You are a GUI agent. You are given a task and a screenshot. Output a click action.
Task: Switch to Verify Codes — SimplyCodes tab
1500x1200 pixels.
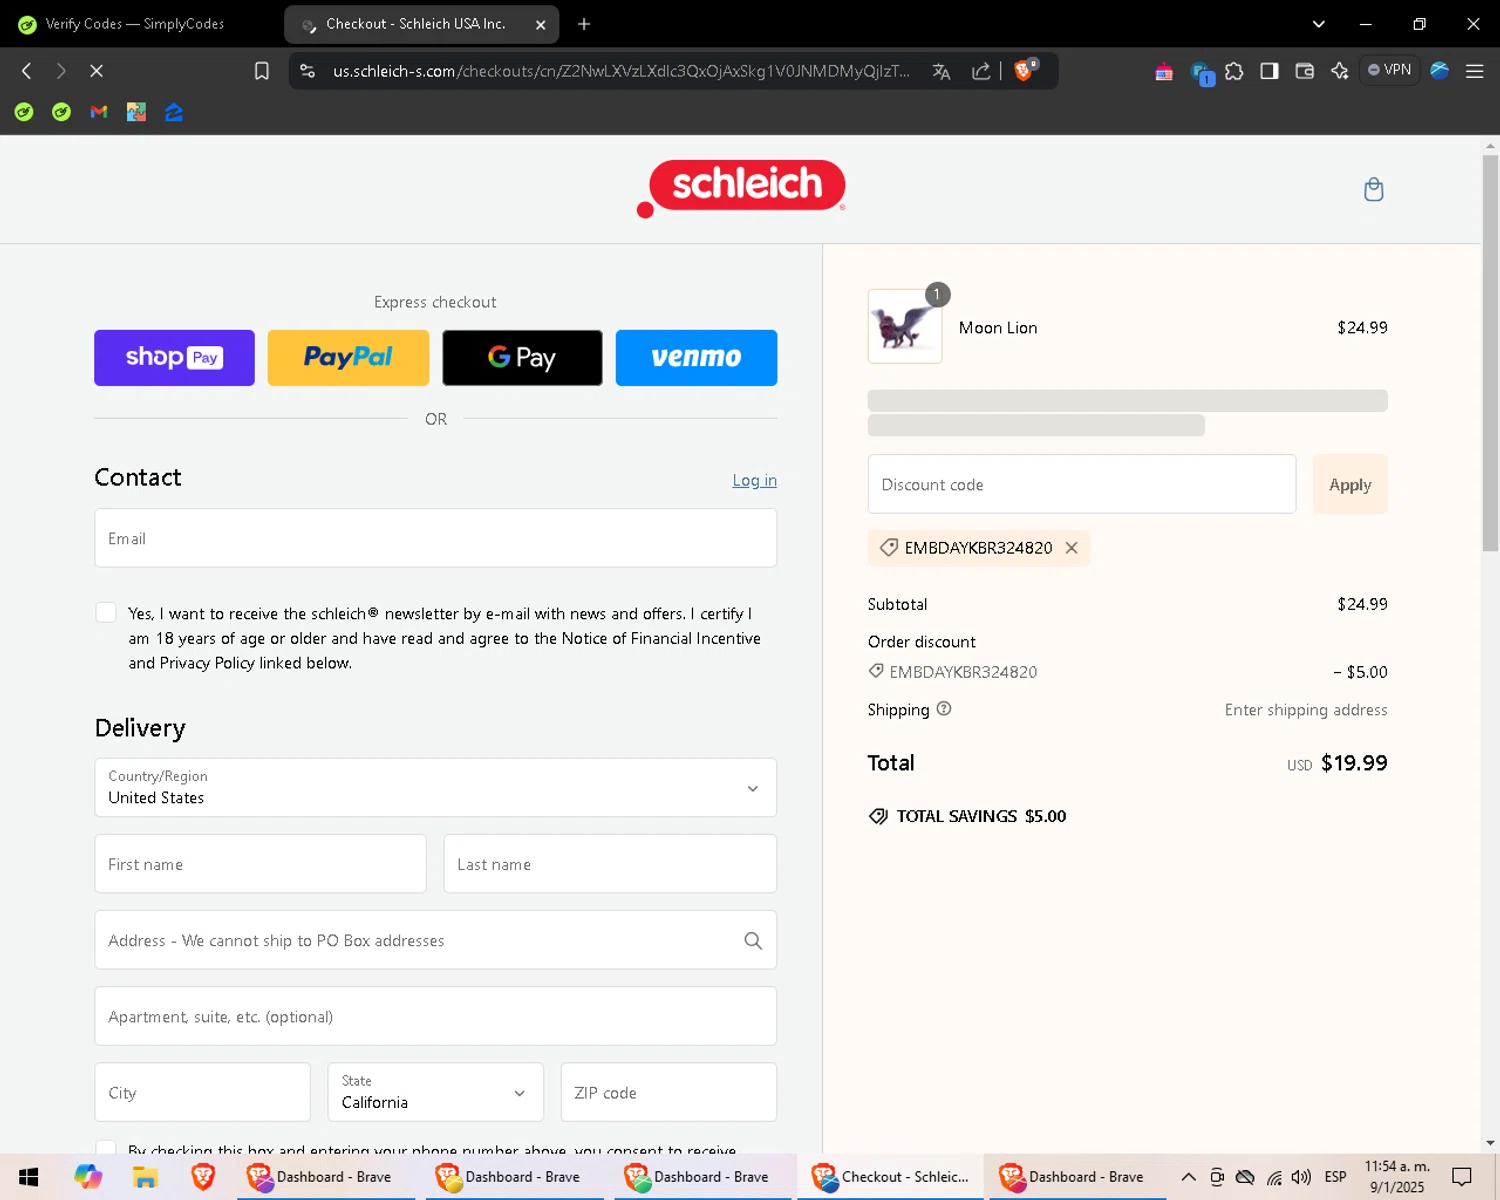(x=136, y=24)
